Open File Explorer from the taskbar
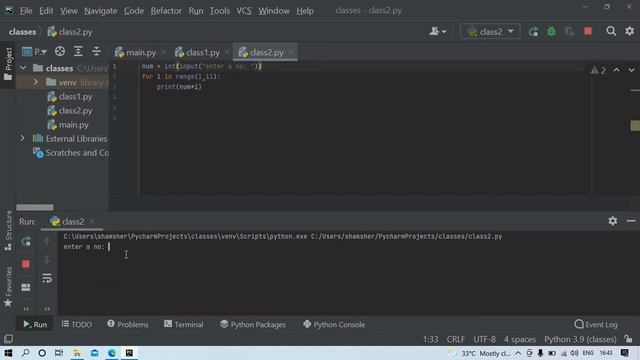The width and height of the screenshot is (640, 360). [77, 353]
